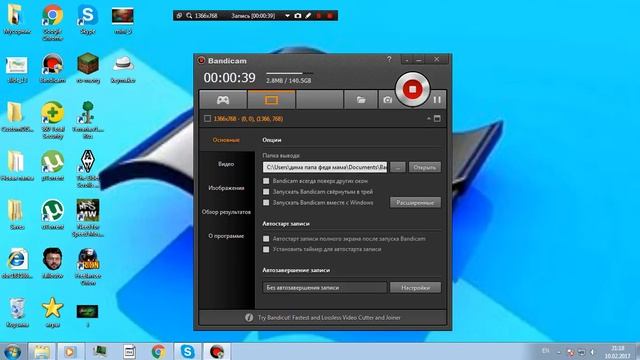640x360 pixels.
Task: Open the Изображения settings section
Action: (226, 188)
